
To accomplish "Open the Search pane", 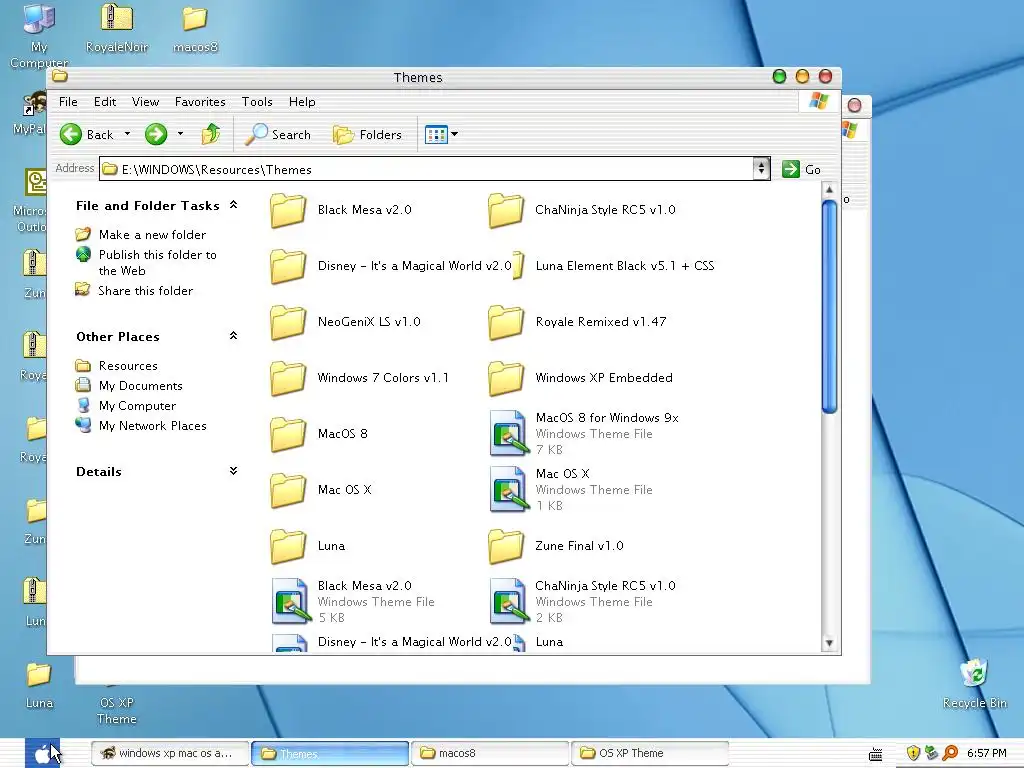I will [278, 135].
